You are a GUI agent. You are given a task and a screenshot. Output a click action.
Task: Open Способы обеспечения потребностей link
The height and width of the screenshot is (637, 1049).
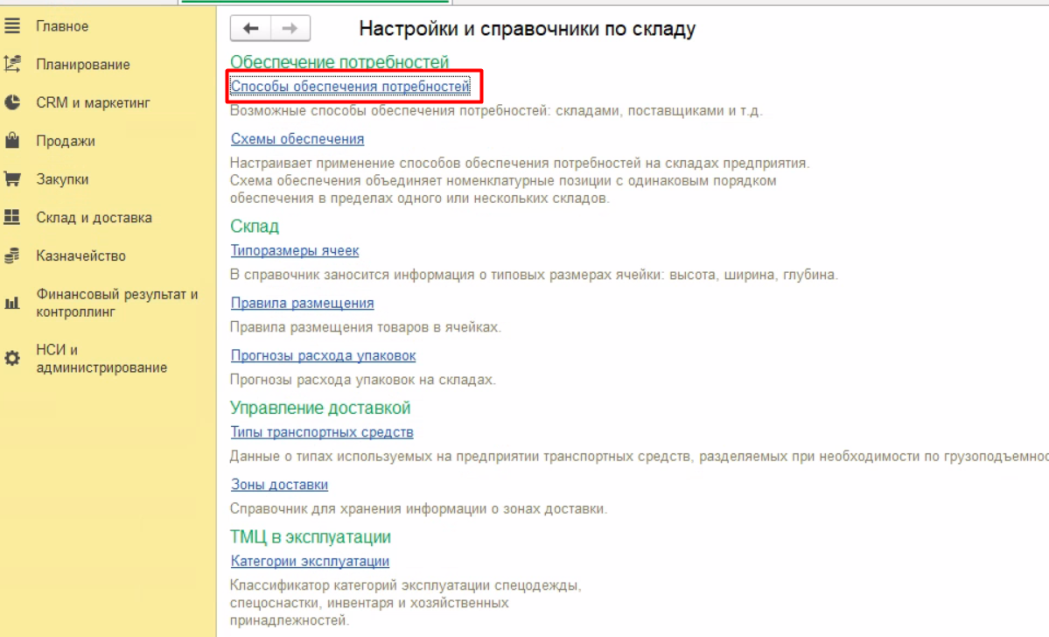click(350, 87)
